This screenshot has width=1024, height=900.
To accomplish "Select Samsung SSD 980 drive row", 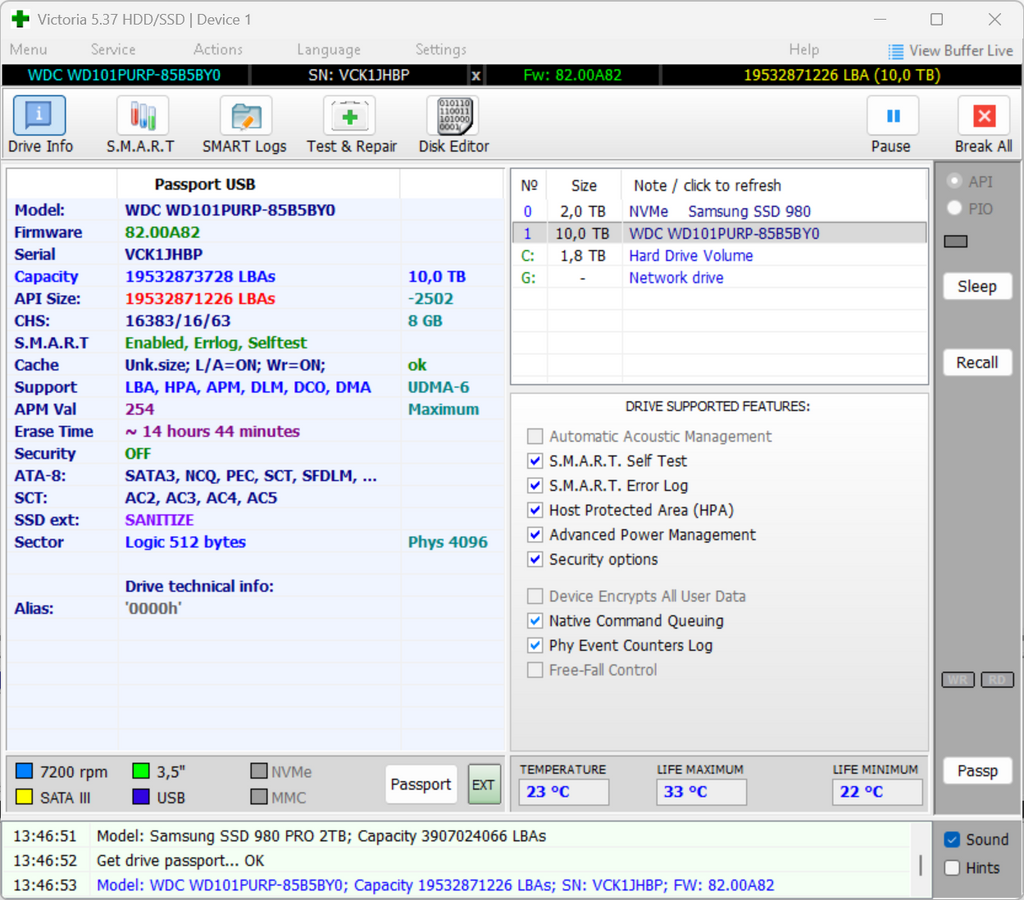I will [719, 212].
